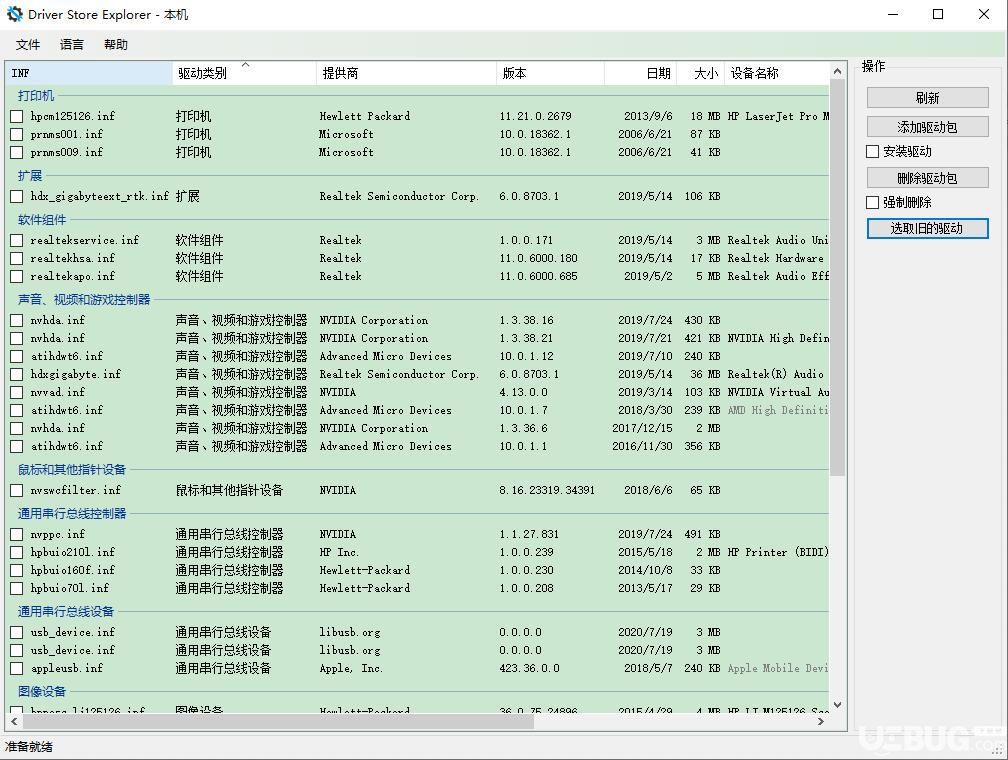Open the 文件 menu

click(28, 44)
